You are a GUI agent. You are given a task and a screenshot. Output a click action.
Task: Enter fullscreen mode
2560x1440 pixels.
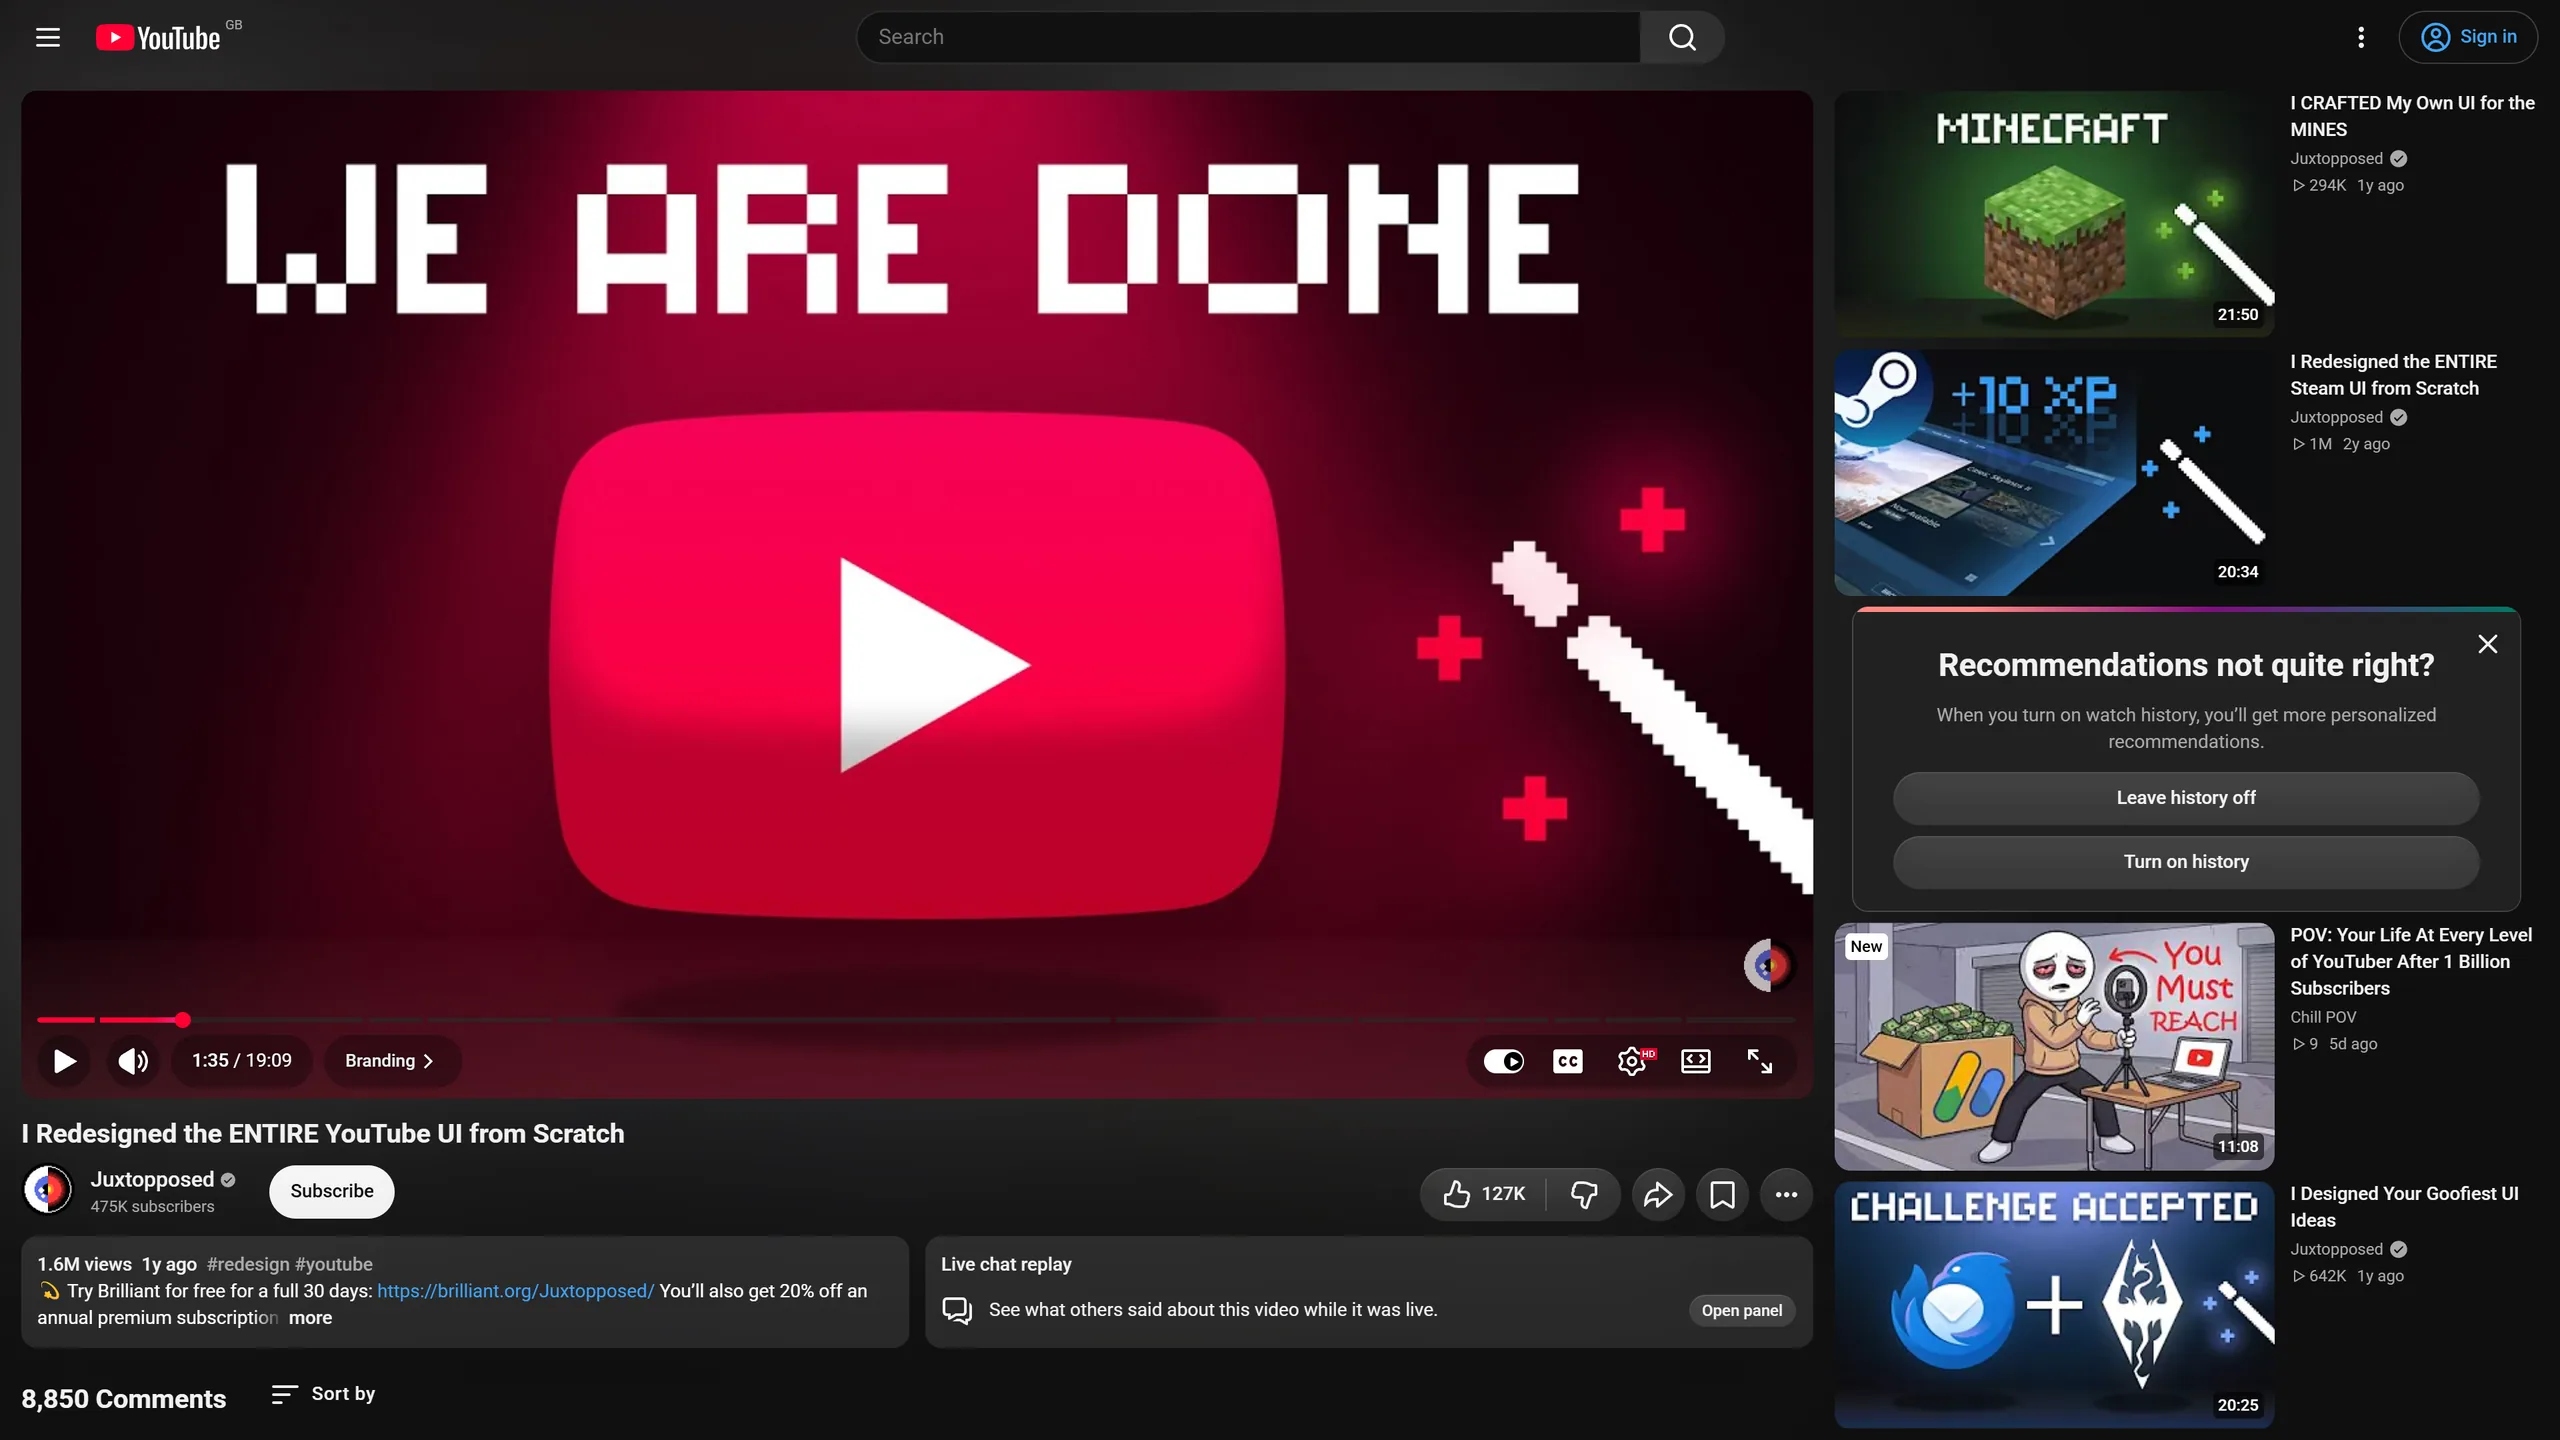(1760, 1061)
